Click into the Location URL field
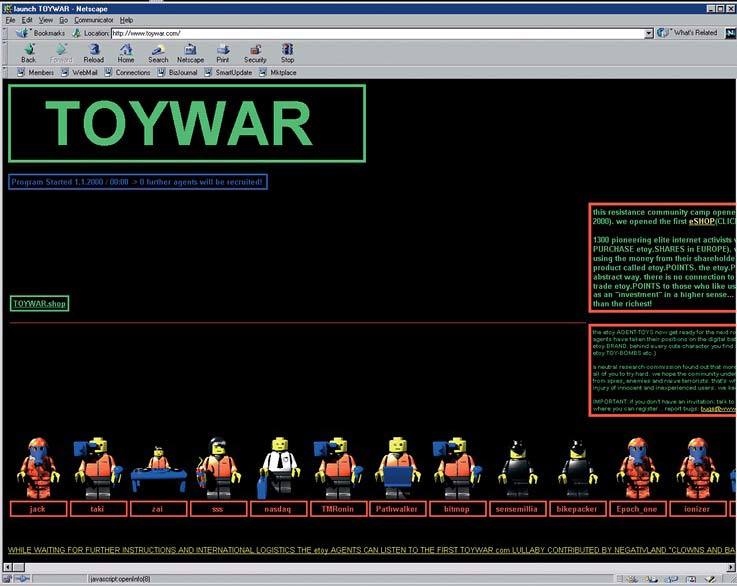Screen dimensions: 737x586 pos(380,33)
